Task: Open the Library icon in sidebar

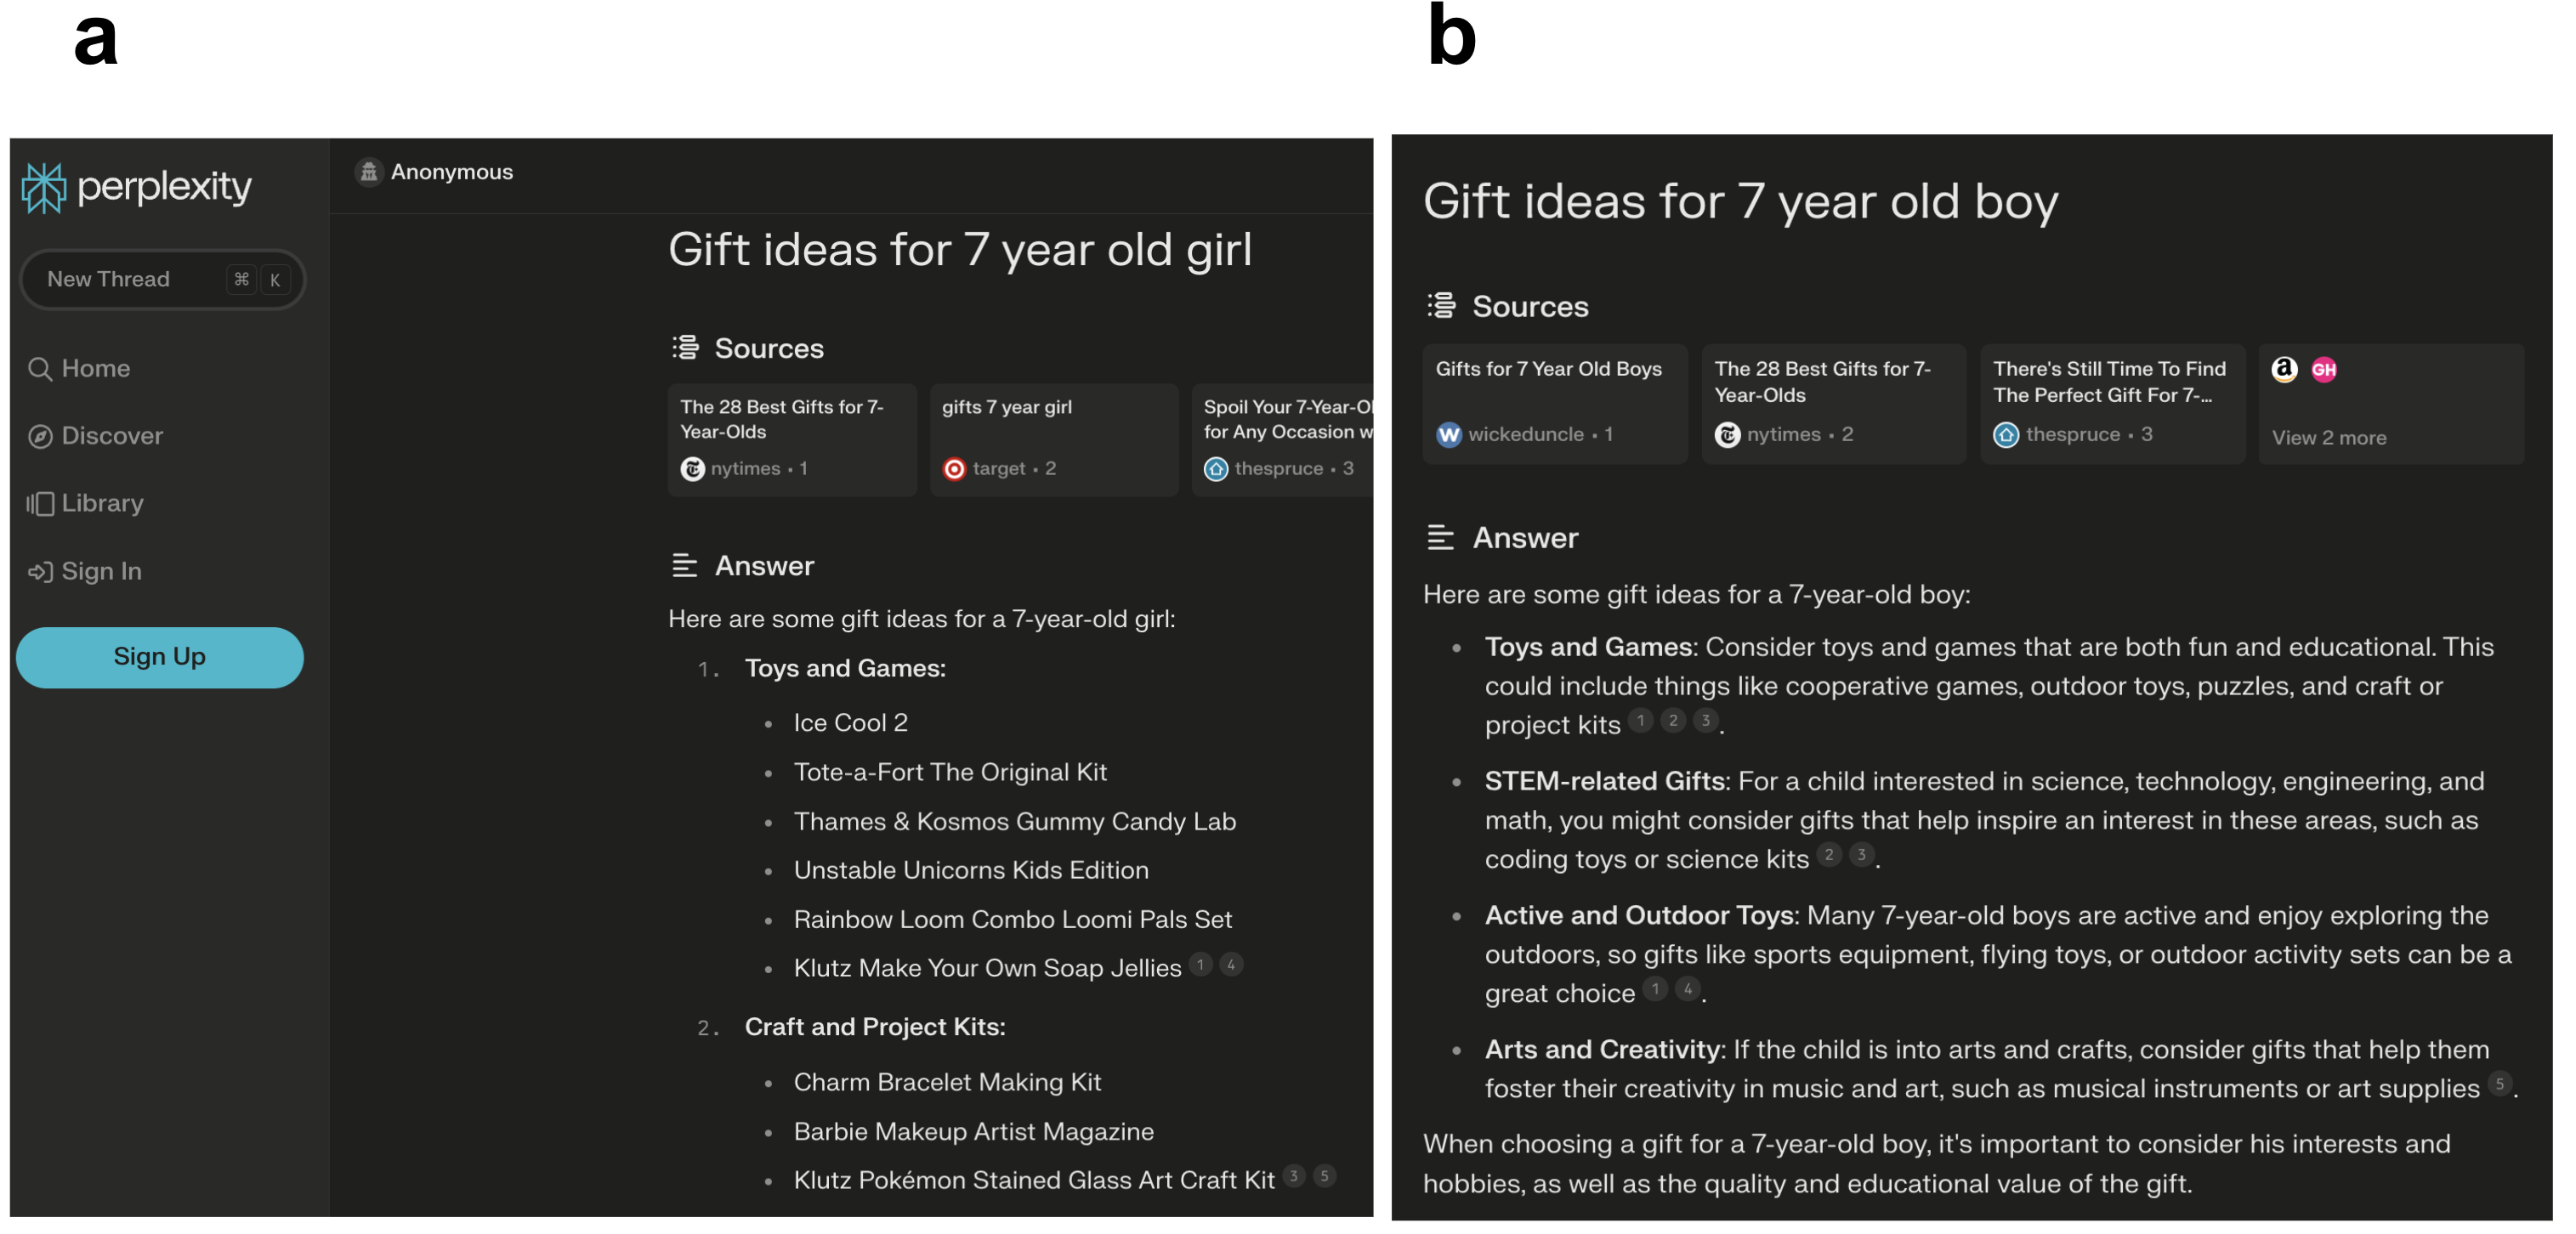Action: [x=40, y=503]
